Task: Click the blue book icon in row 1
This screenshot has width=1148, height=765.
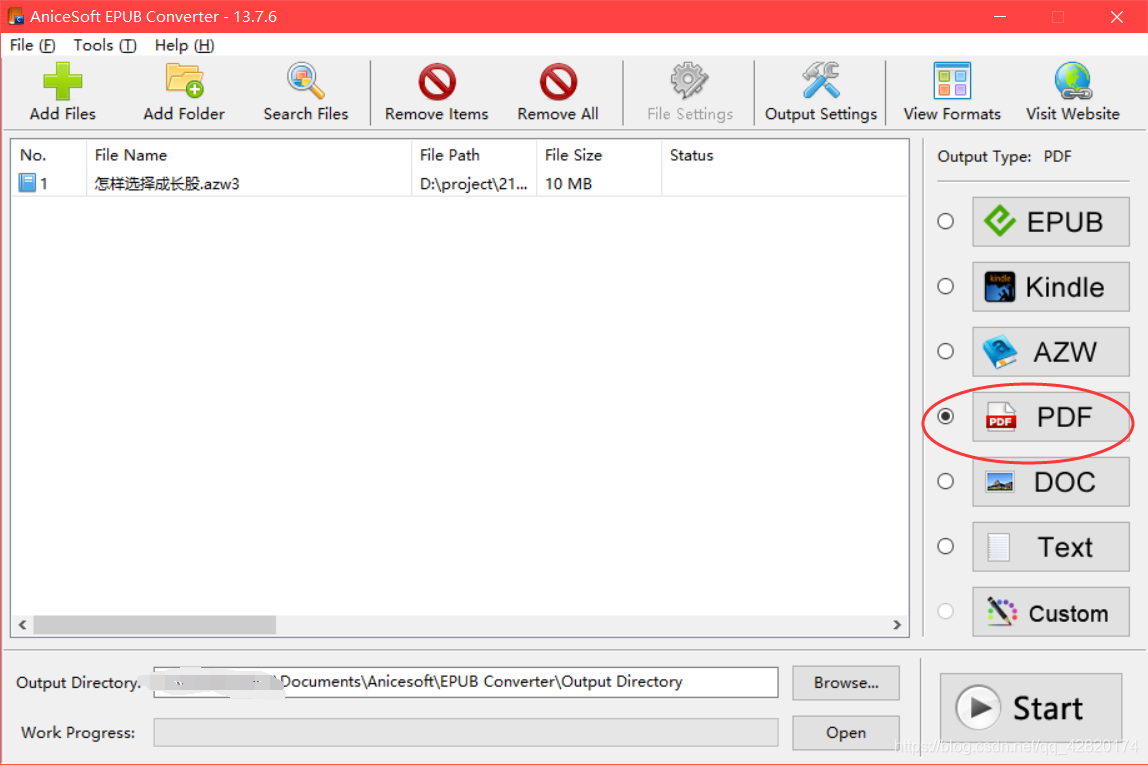Action: (x=27, y=183)
